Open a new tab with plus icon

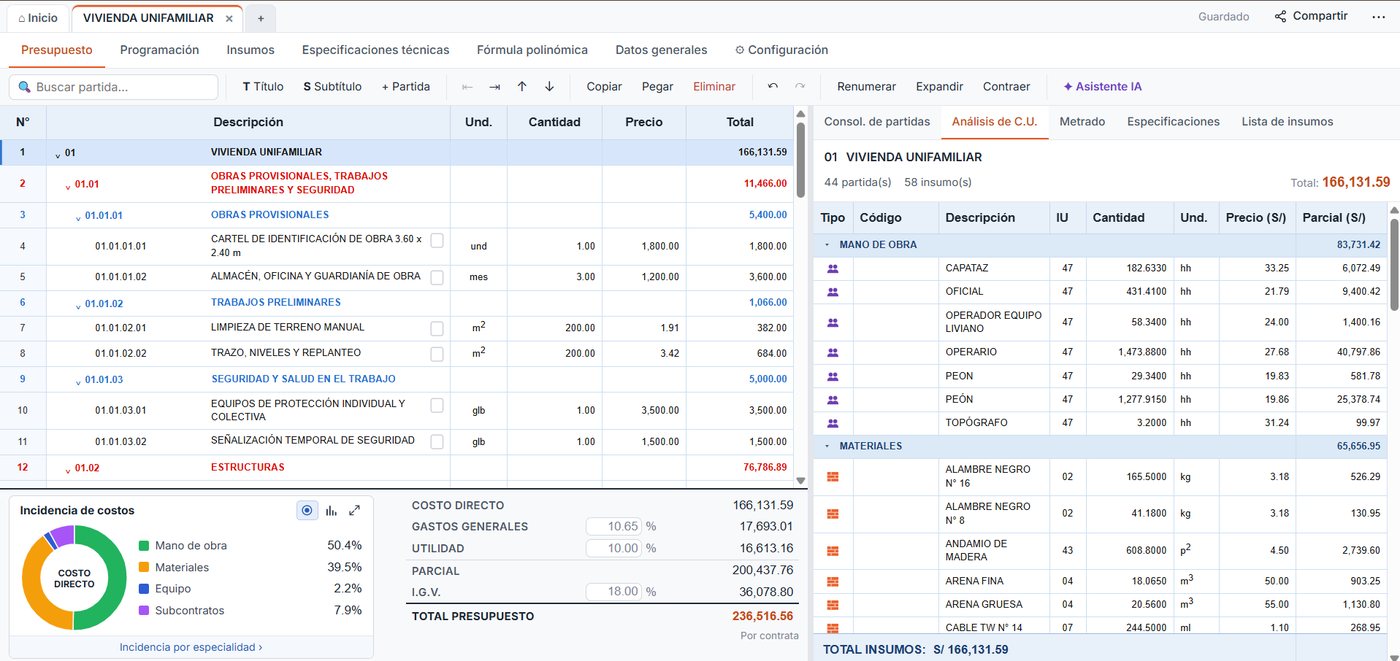(x=261, y=18)
